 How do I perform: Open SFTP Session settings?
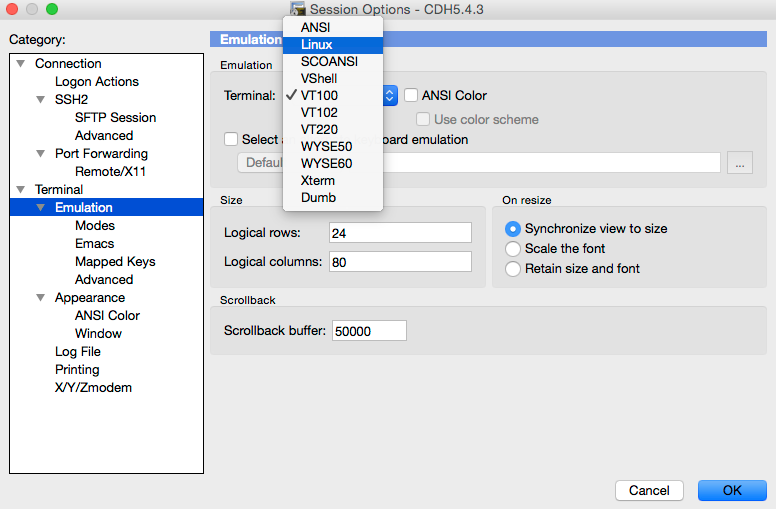point(115,117)
